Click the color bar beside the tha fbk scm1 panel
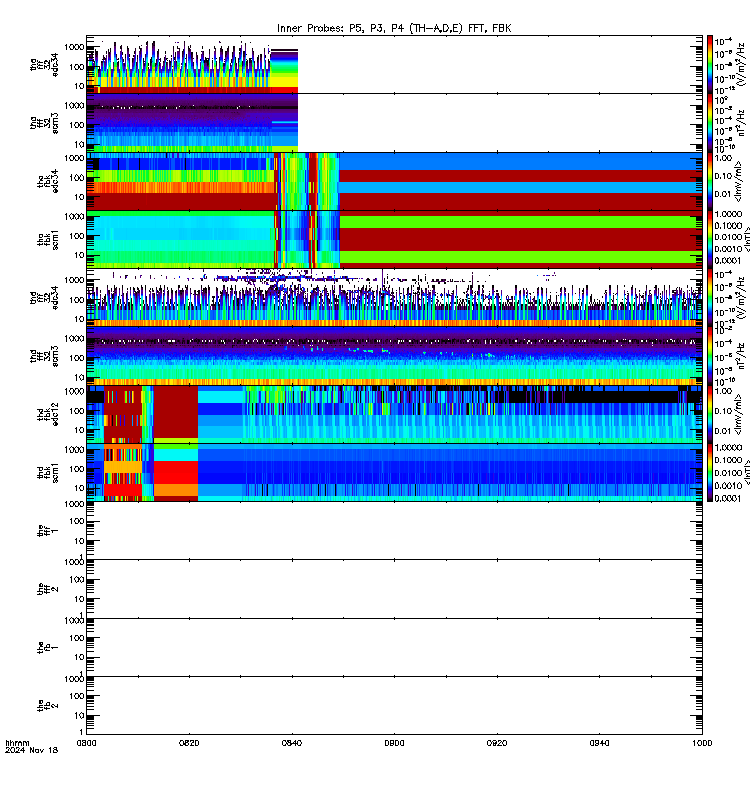The height and width of the screenshot is (800, 750). click(x=710, y=240)
